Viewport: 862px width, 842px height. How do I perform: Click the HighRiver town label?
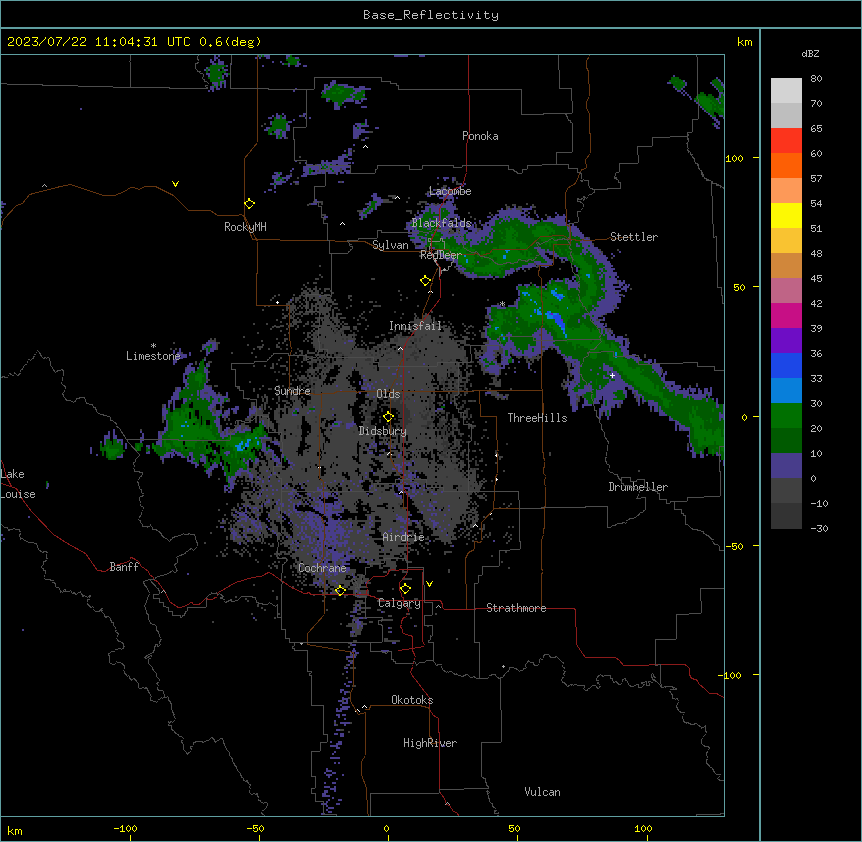[x=430, y=743]
